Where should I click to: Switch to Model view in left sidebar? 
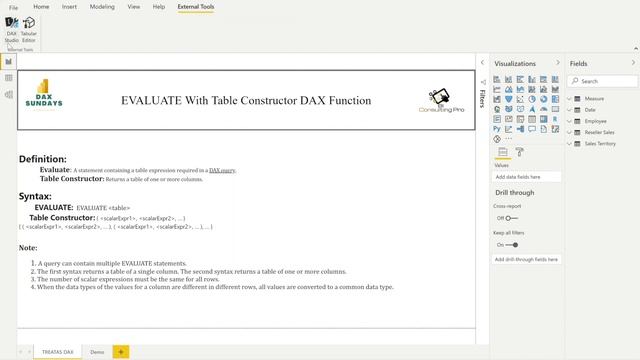tap(9, 94)
